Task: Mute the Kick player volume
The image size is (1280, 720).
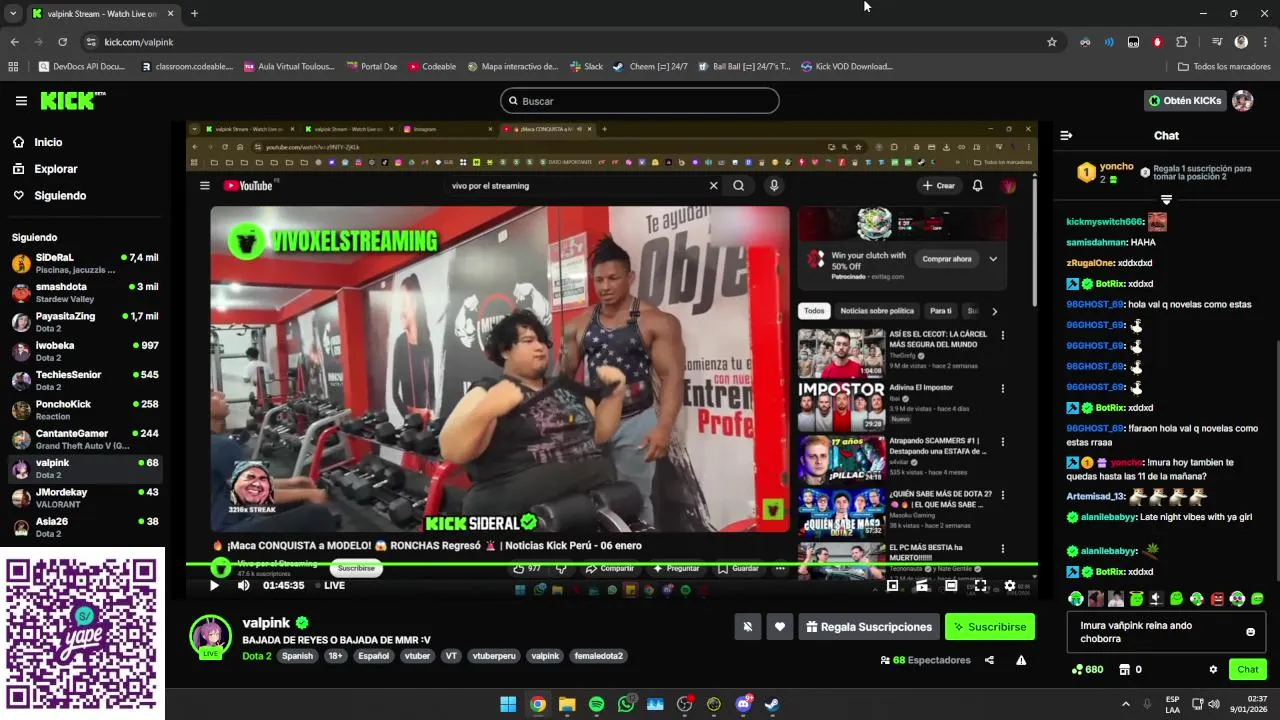Action: (244, 585)
